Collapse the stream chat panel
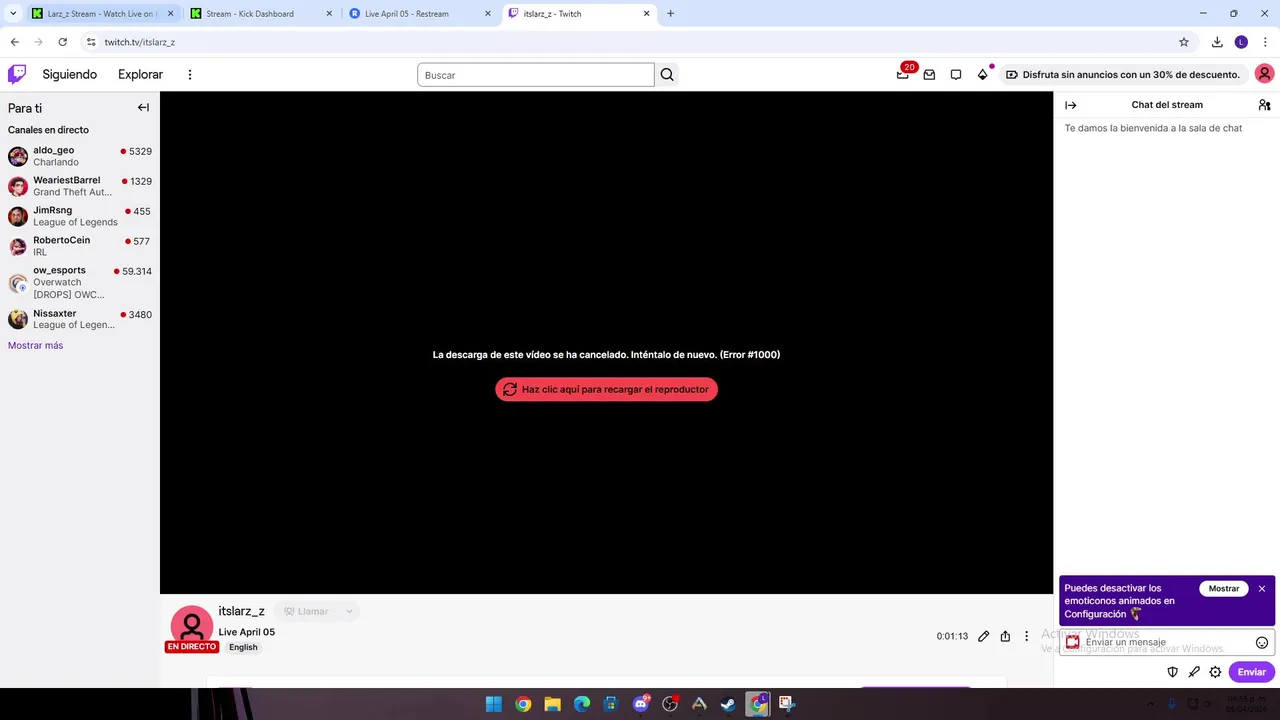Image resolution: width=1280 pixels, height=720 pixels. click(1071, 105)
